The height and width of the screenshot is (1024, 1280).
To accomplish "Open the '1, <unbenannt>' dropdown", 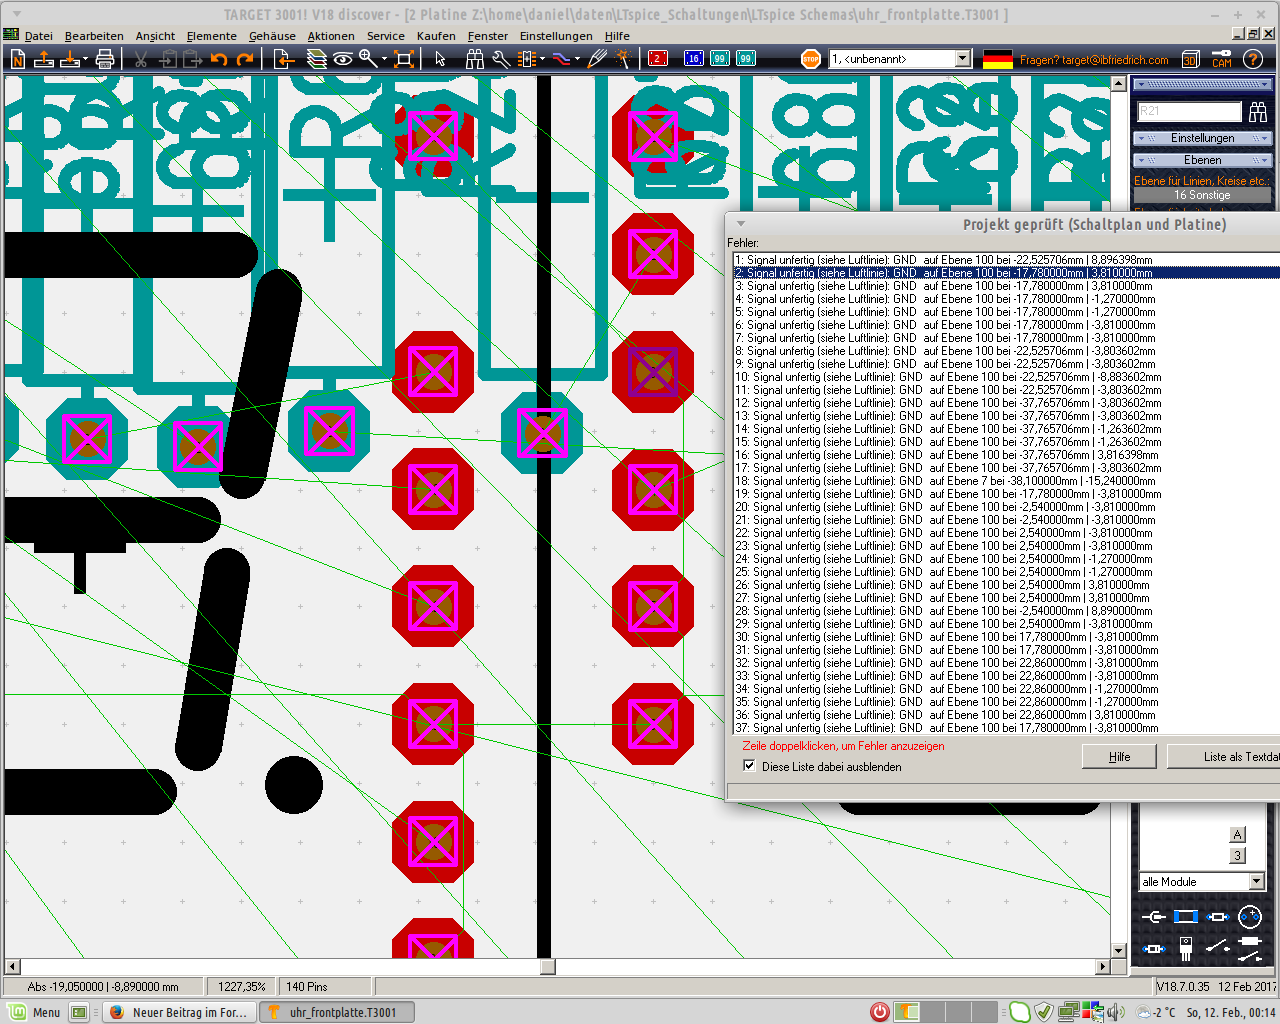I will [962, 59].
